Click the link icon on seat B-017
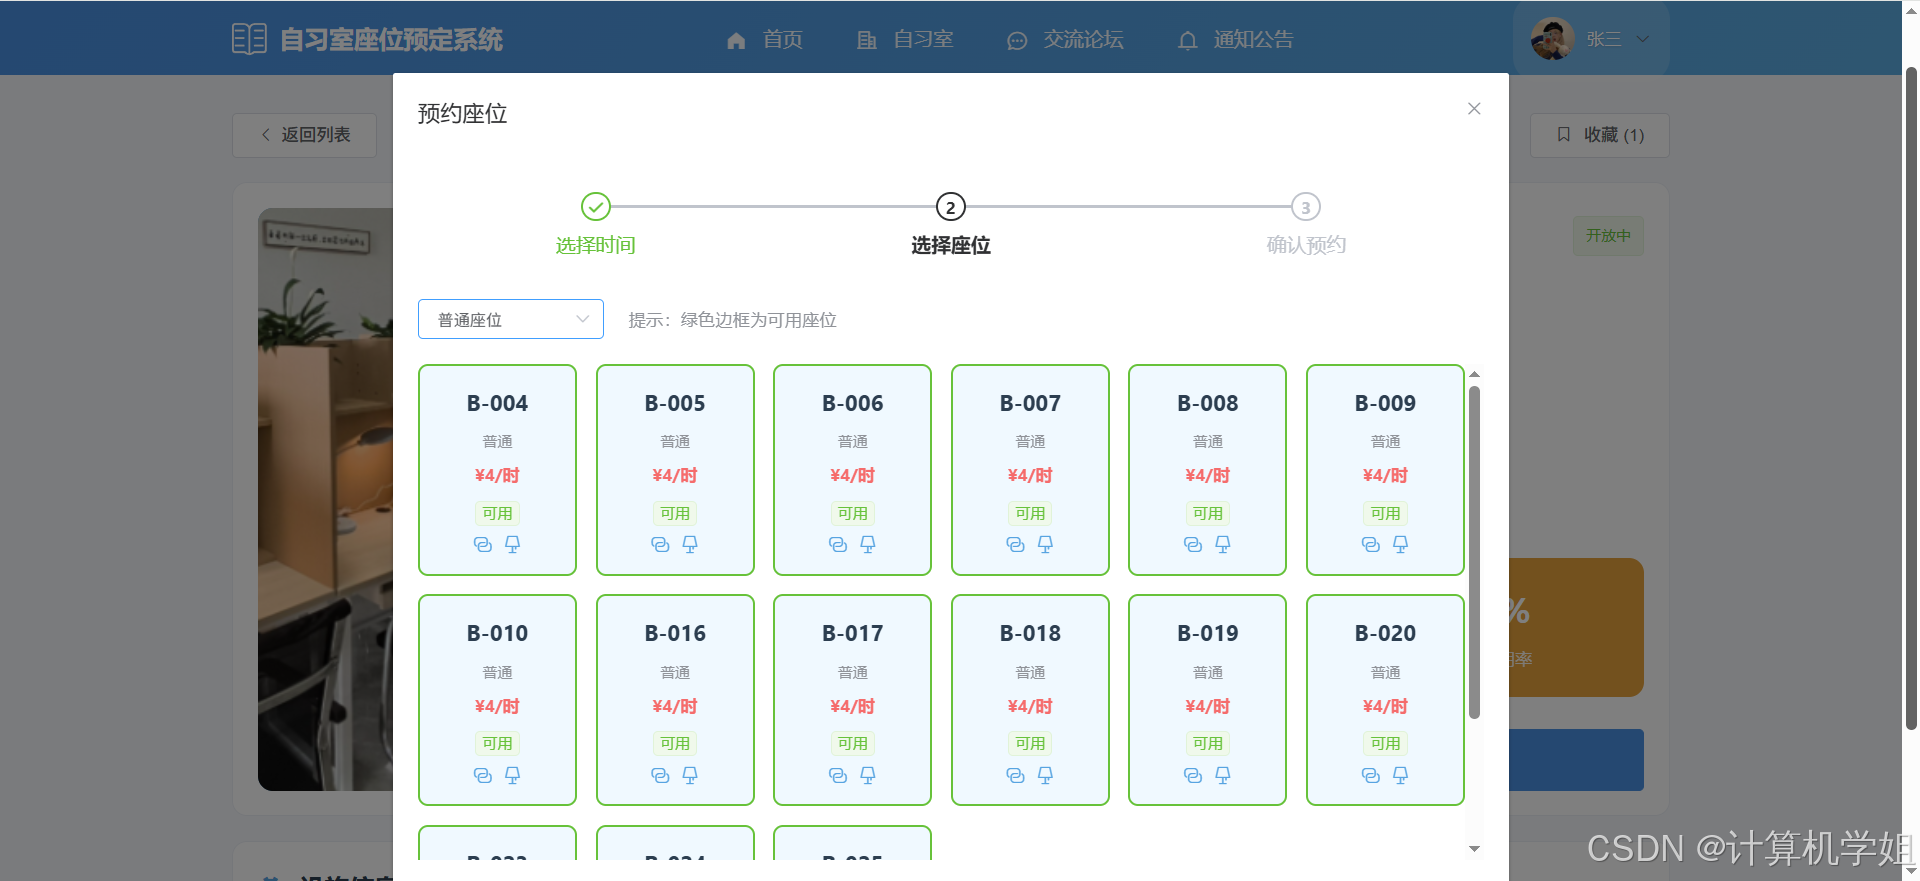This screenshot has height=881, width=1920. click(838, 776)
